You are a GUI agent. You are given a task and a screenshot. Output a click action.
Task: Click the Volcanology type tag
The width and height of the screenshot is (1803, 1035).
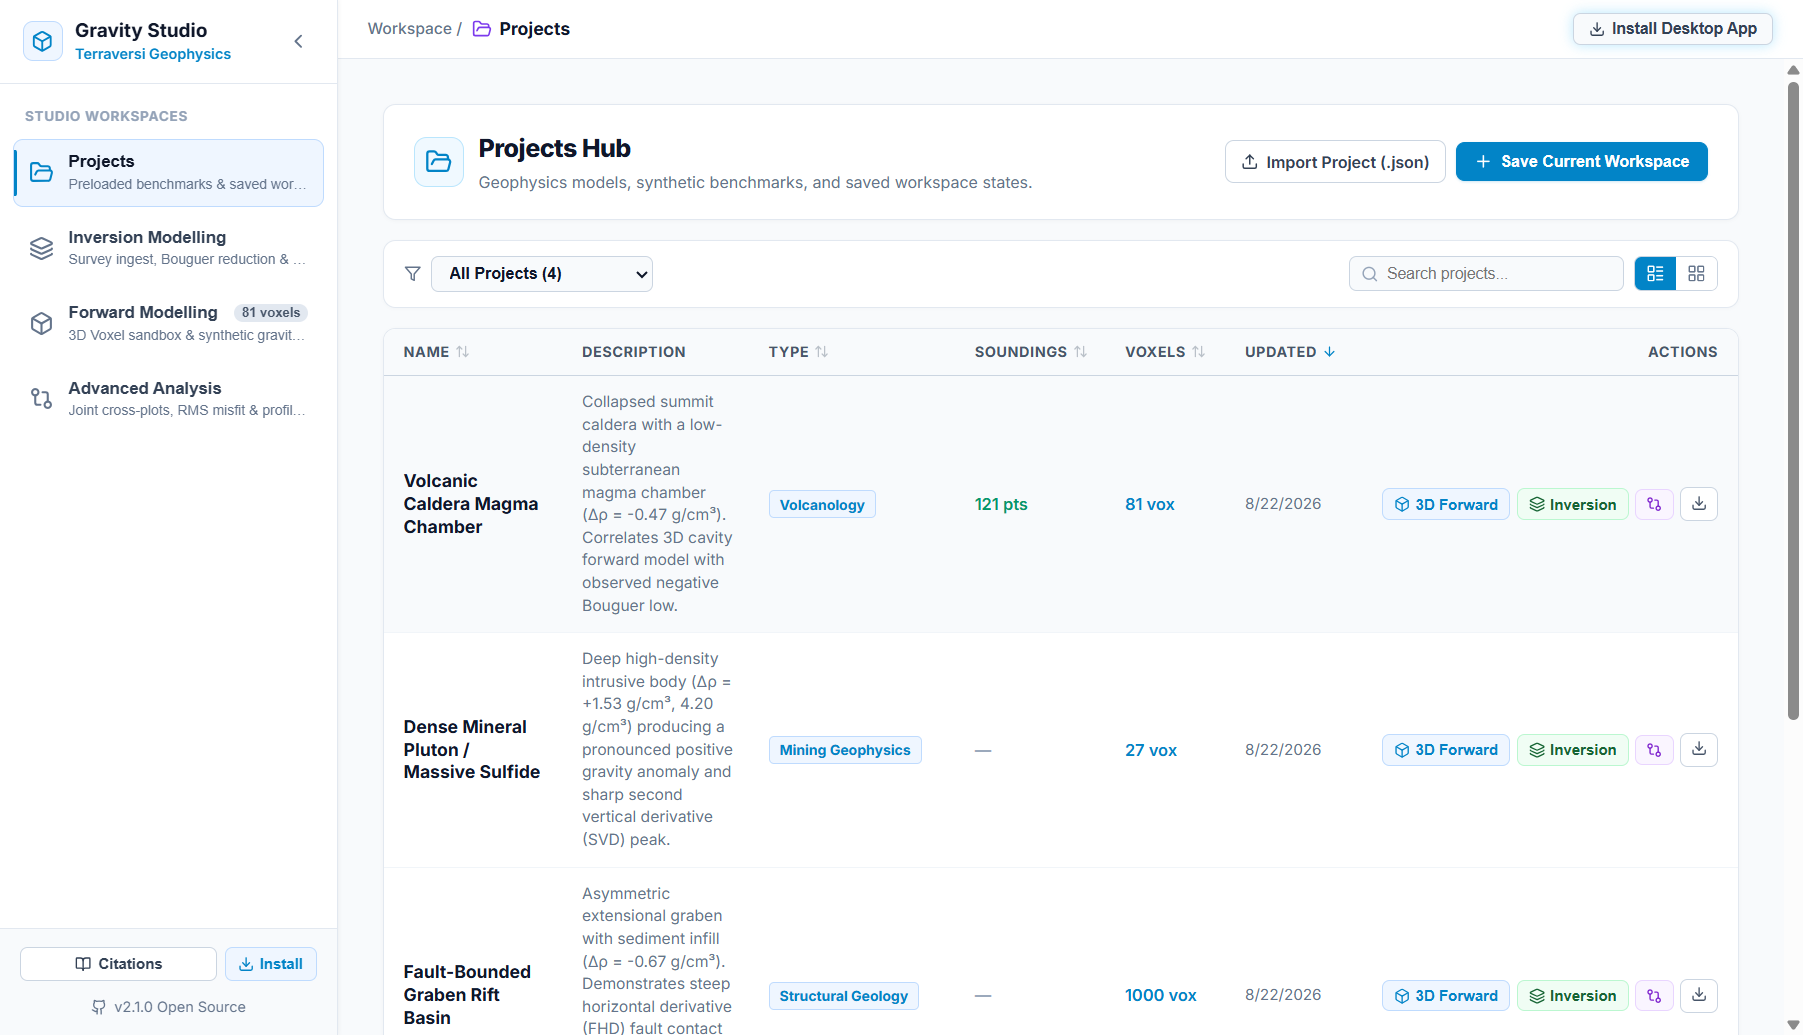(x=822, y=505)
